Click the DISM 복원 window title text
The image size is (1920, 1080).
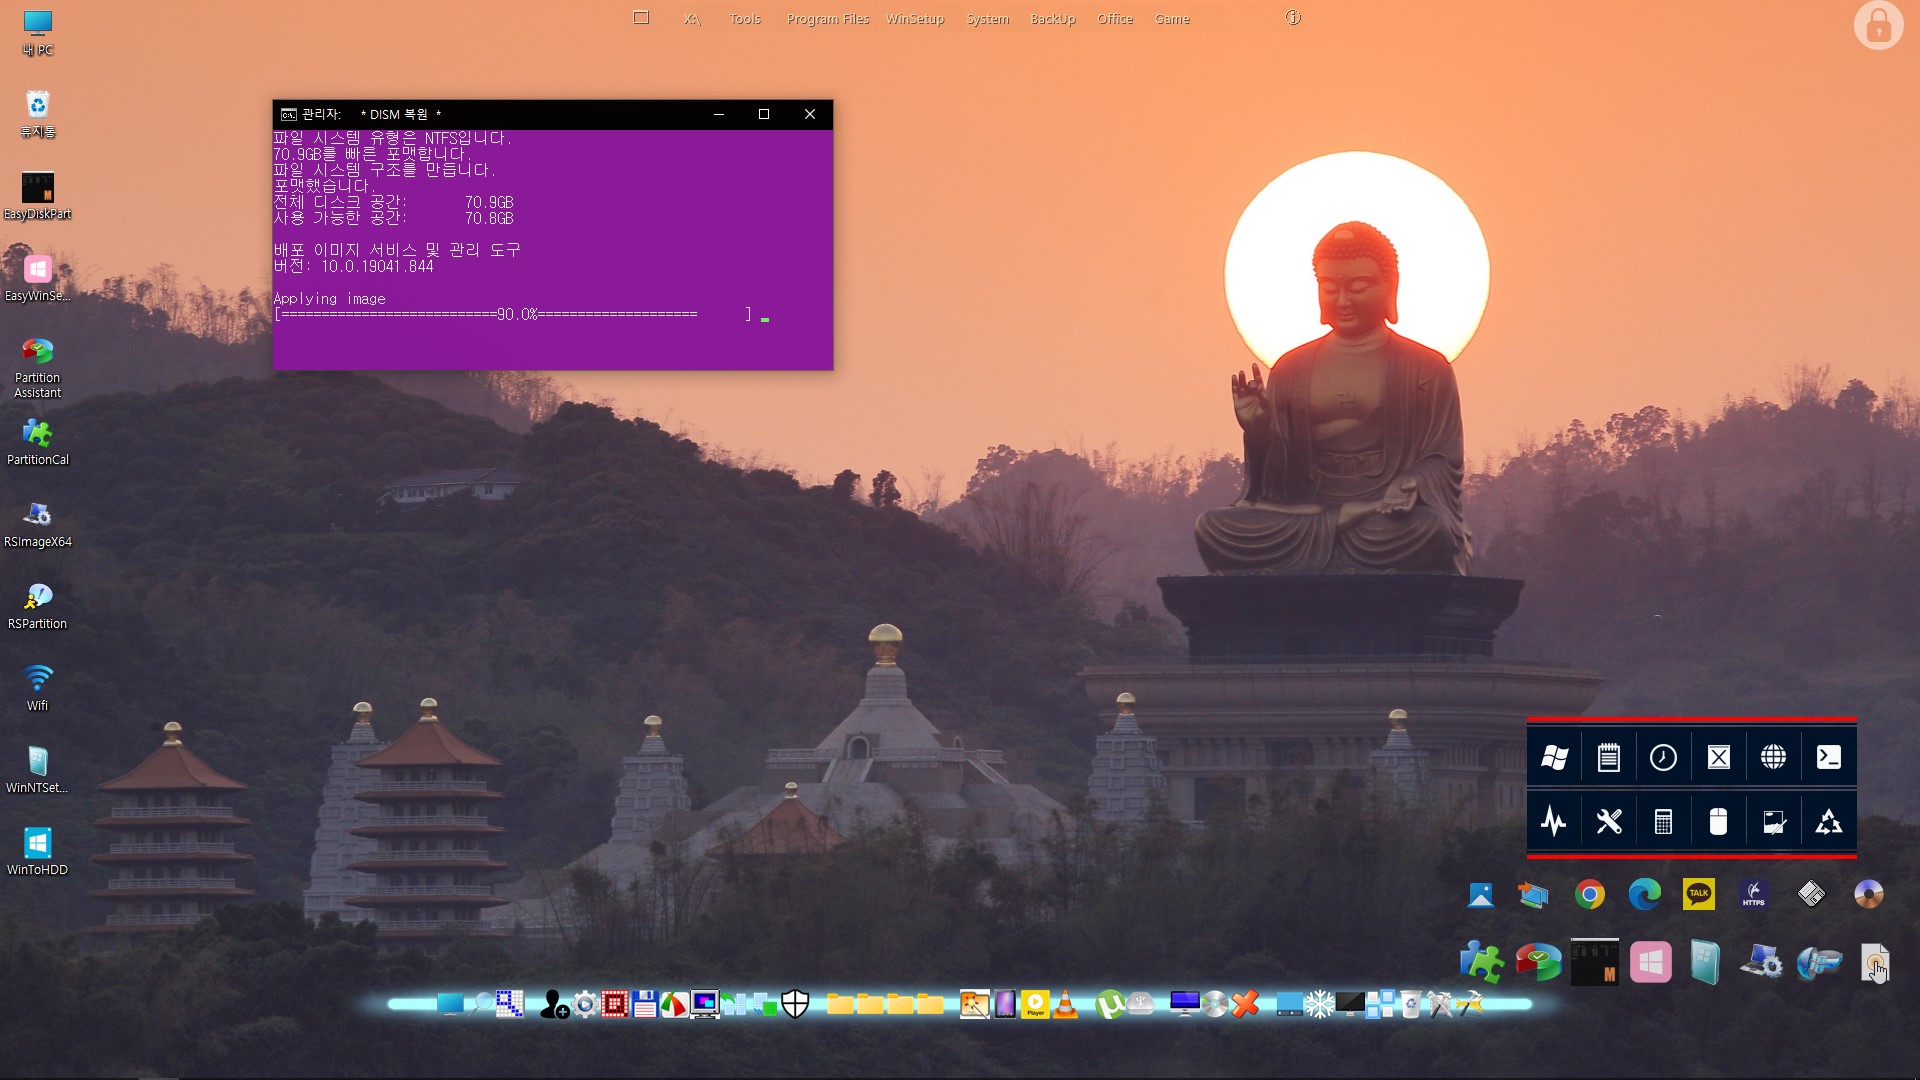point(399,114)
